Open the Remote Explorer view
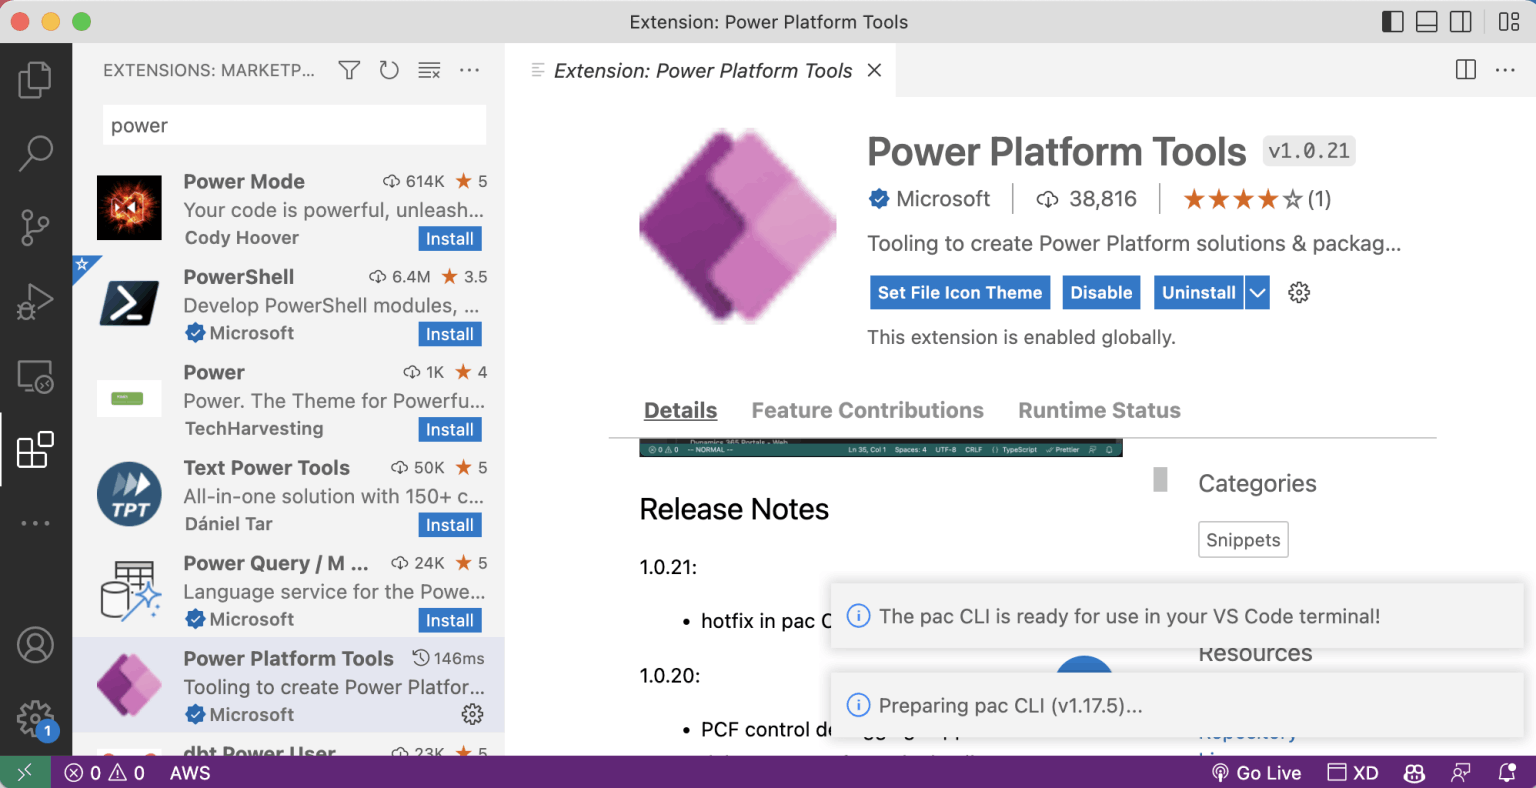This screenshot has width=1536, height=788. click(x=35, y=376)
